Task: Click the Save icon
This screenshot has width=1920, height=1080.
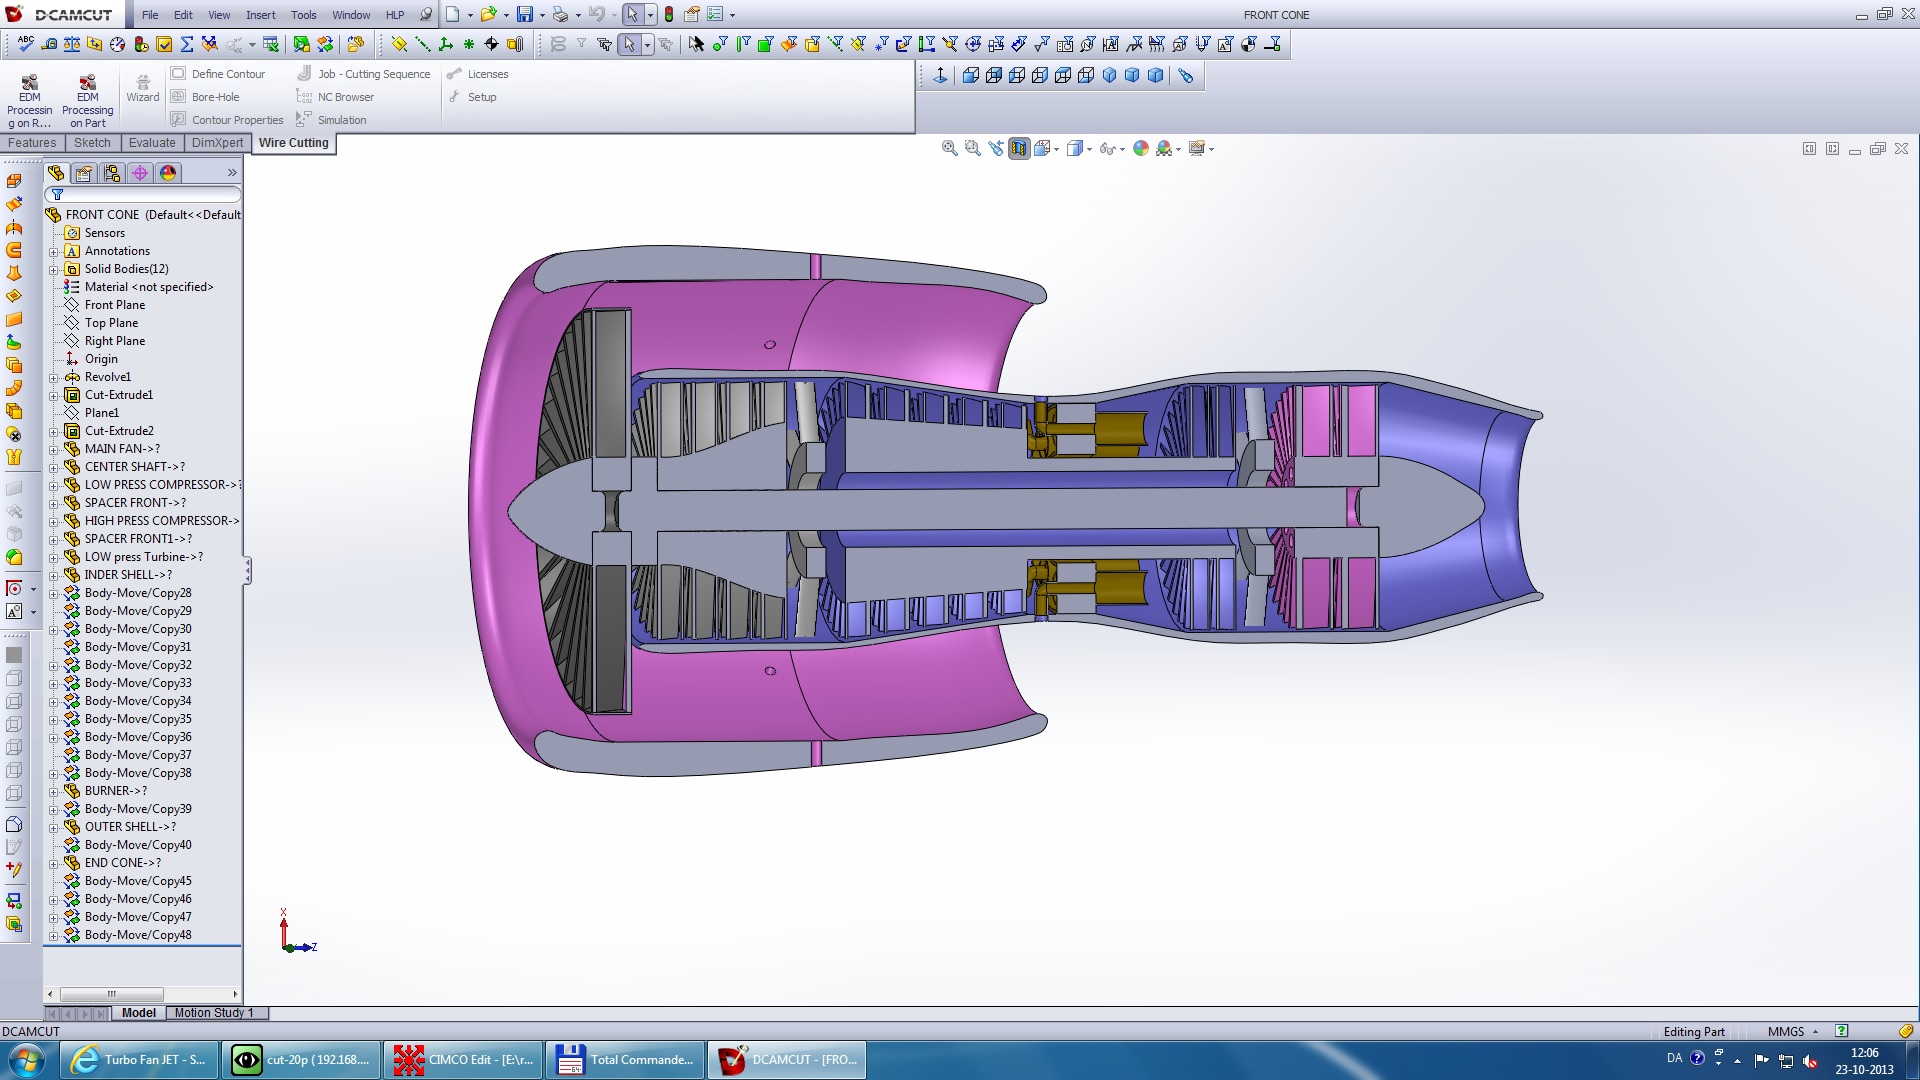Action: [x=524, y=15]
